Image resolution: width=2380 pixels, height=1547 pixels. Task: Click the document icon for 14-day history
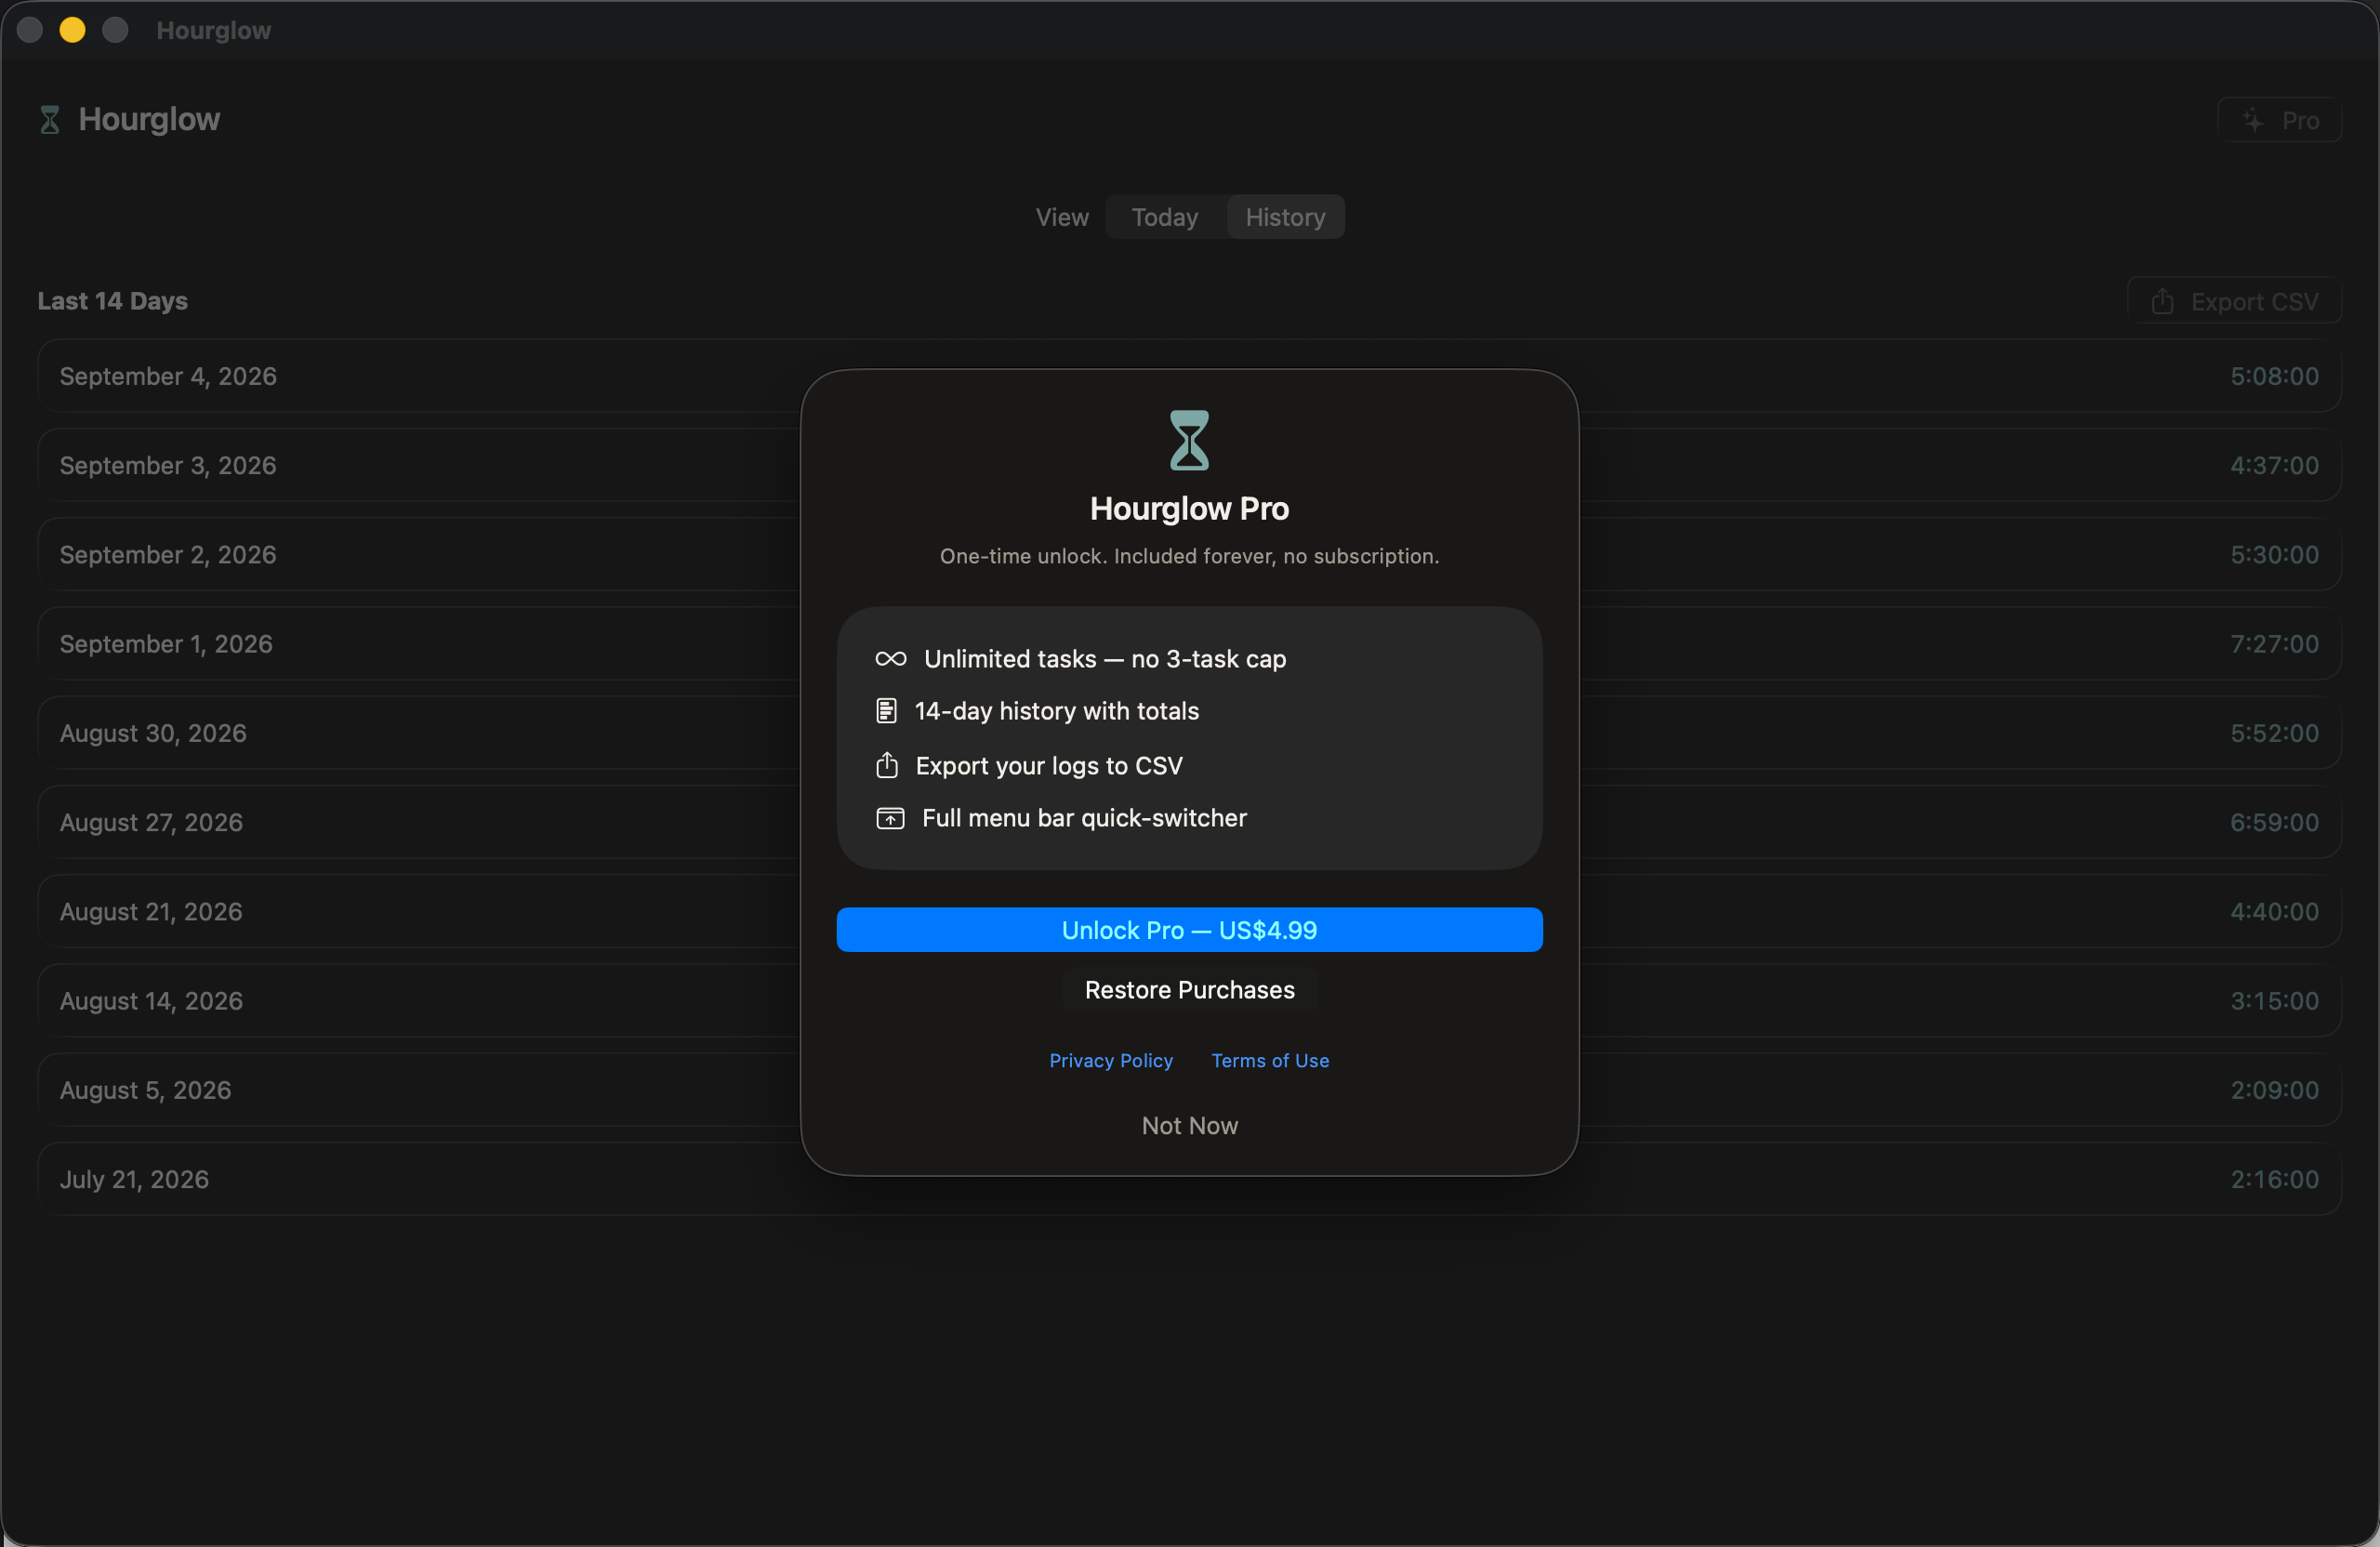click(886, 711)
